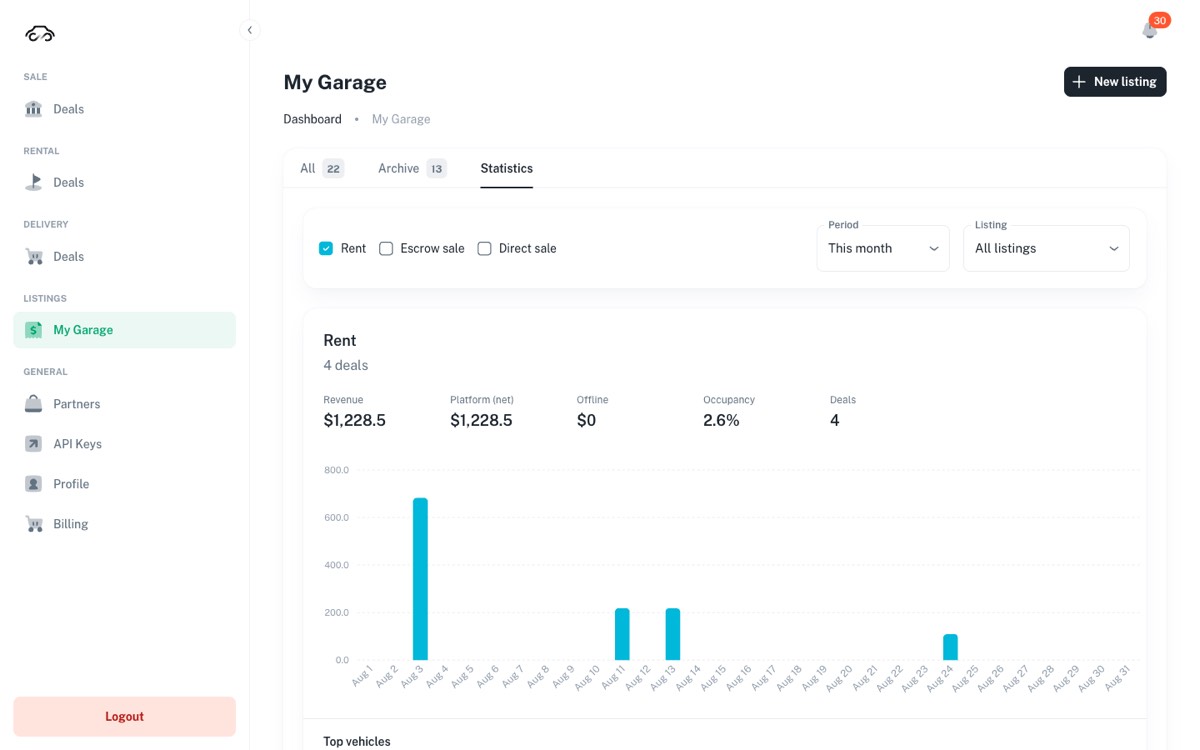Open the Profile menu item

click(125, 484)
